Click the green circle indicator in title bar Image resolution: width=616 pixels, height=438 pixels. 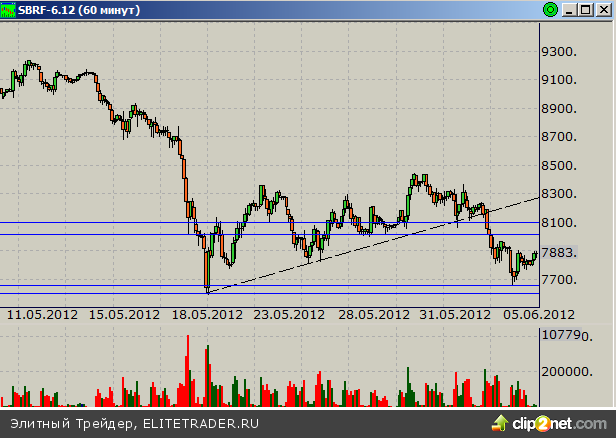pyautogui.click(x=549, y=9)
